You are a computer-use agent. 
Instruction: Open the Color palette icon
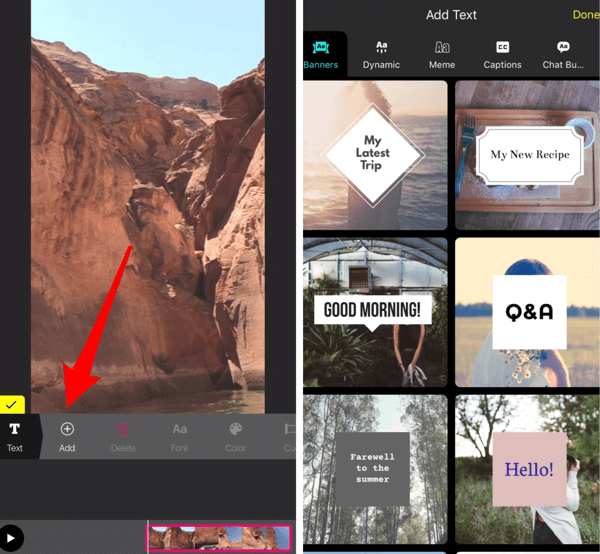pos(235,429)
